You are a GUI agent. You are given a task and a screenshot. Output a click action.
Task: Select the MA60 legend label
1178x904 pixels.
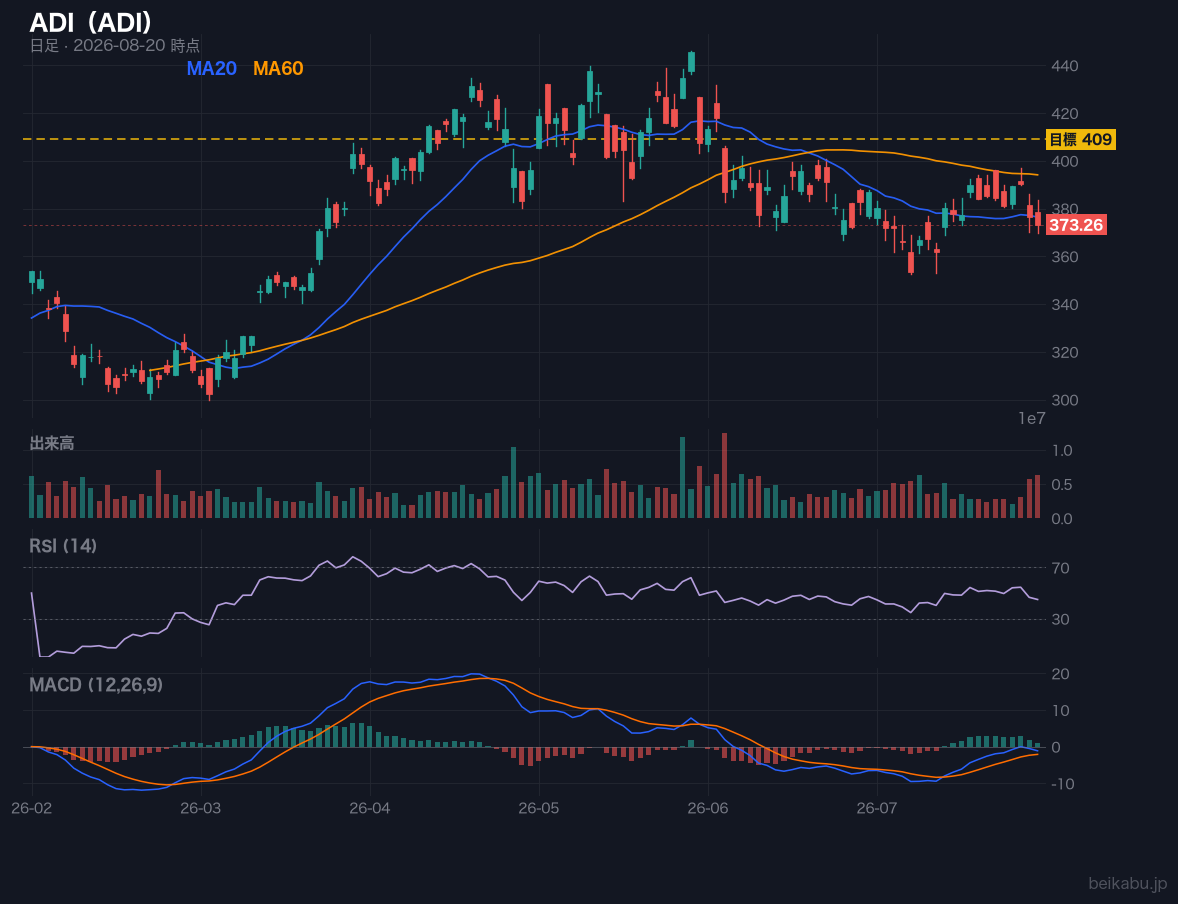point(278,68)
